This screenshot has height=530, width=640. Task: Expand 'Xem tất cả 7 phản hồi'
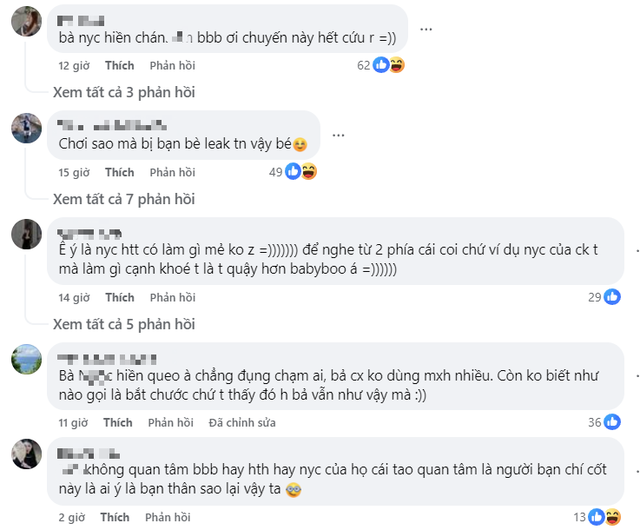point(123,199)
